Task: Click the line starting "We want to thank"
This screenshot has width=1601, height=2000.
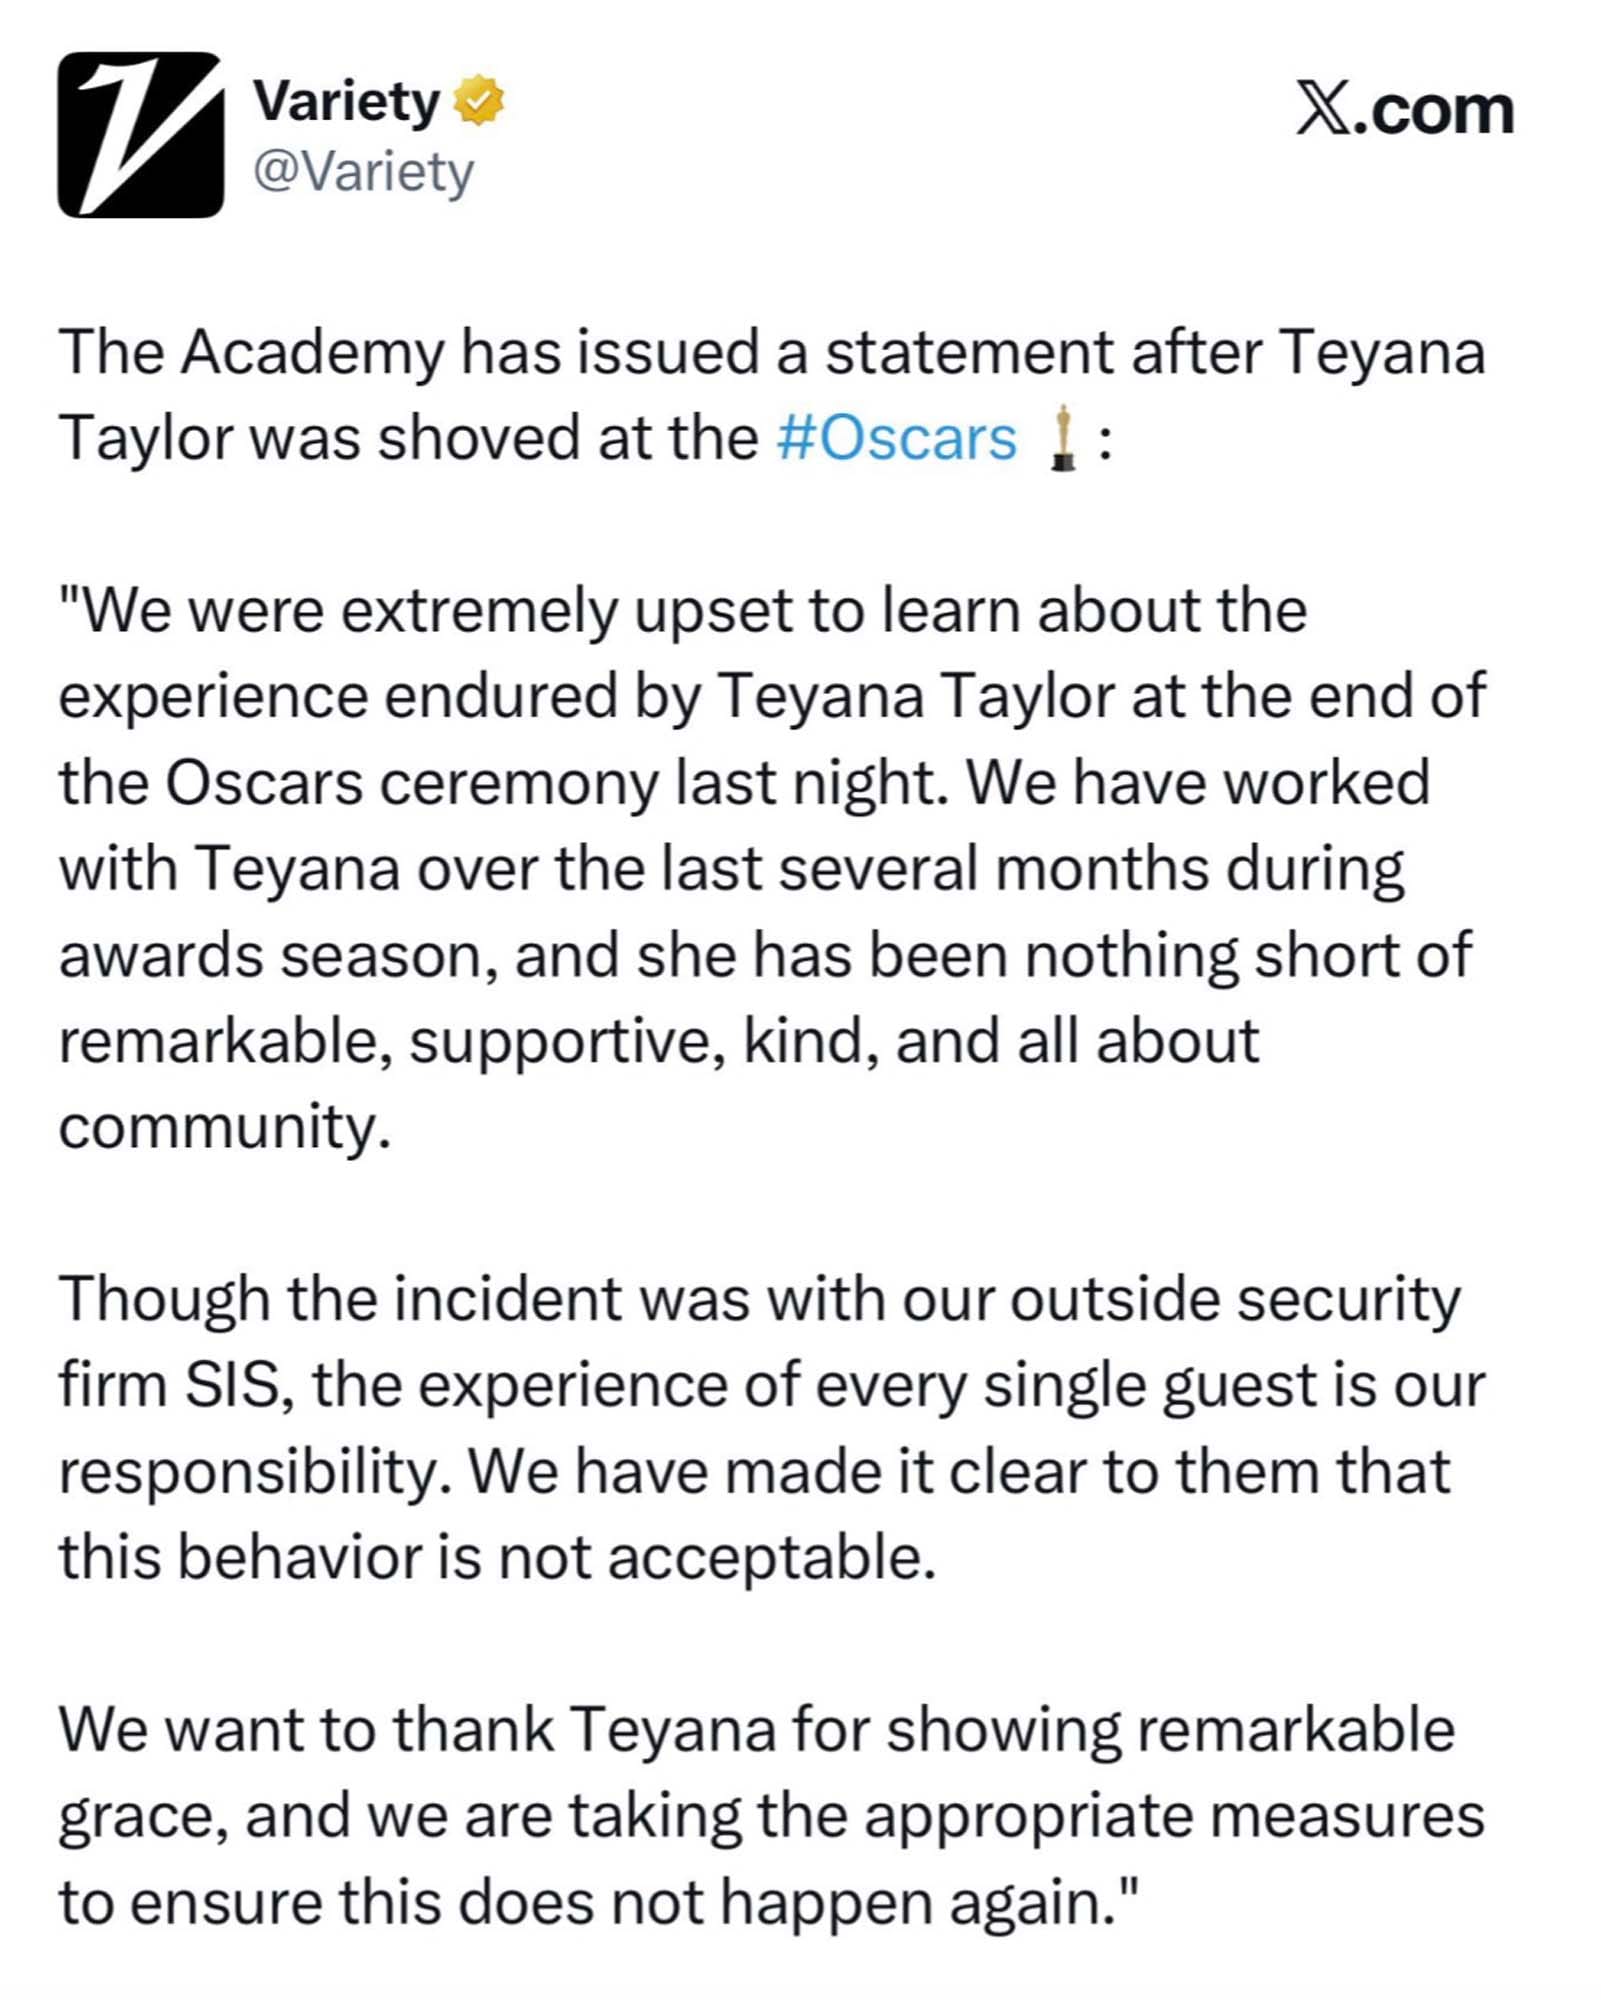Action: [x=756, y=1730]
